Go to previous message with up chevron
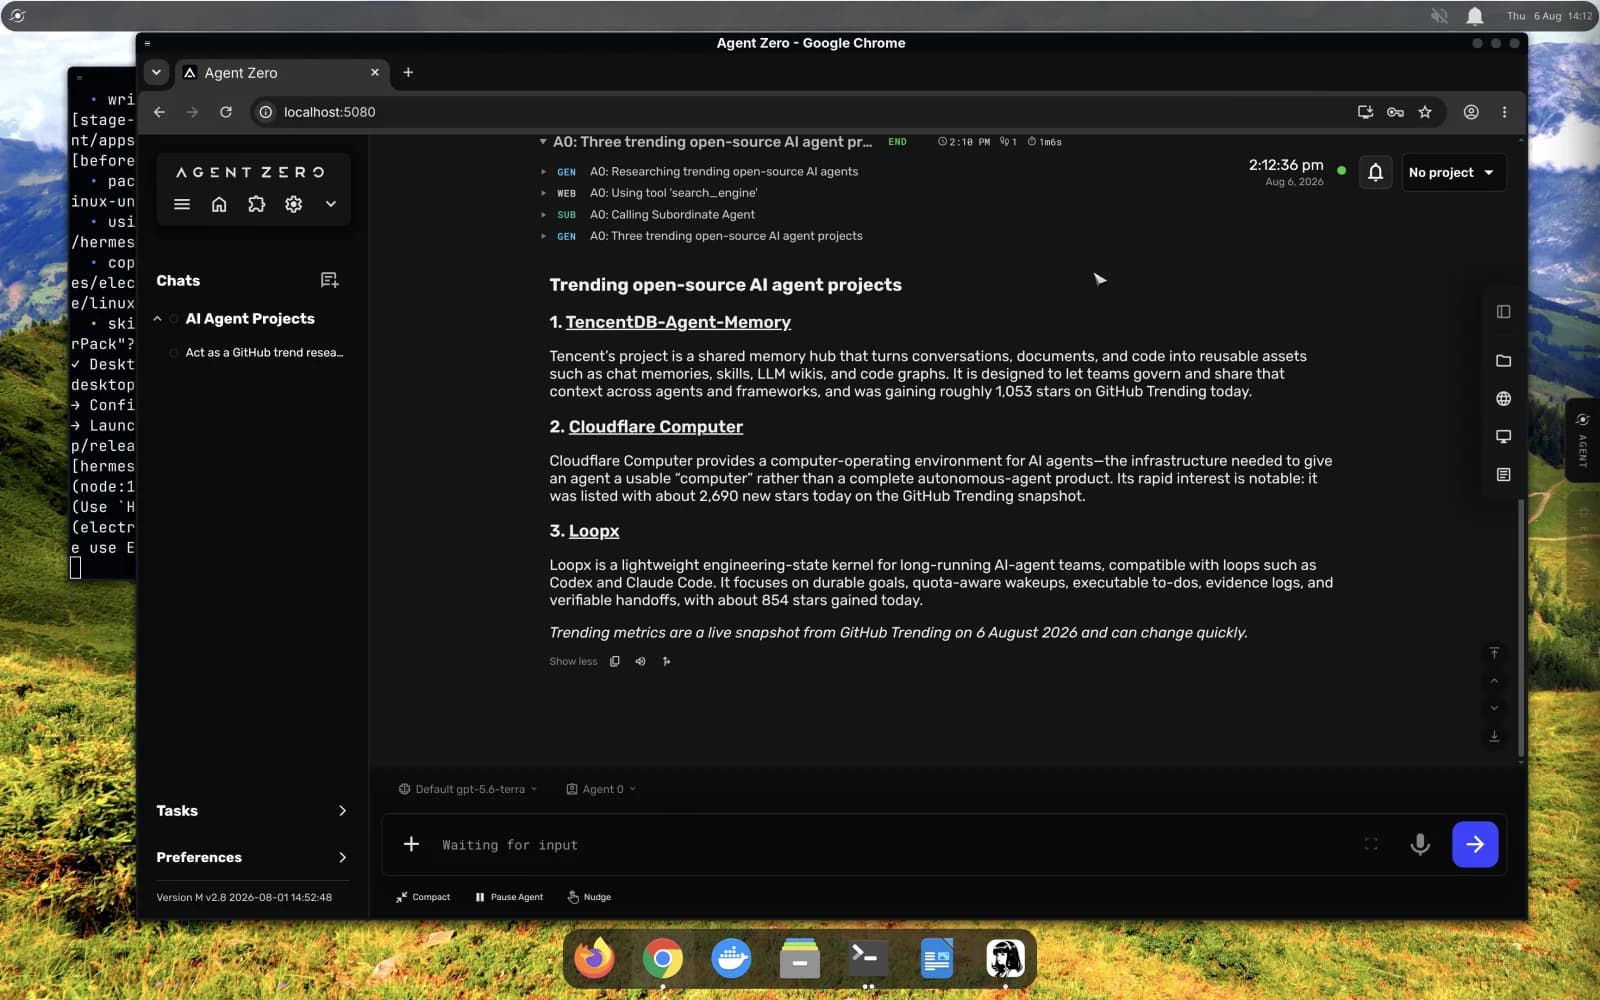 pos(1494,681)
